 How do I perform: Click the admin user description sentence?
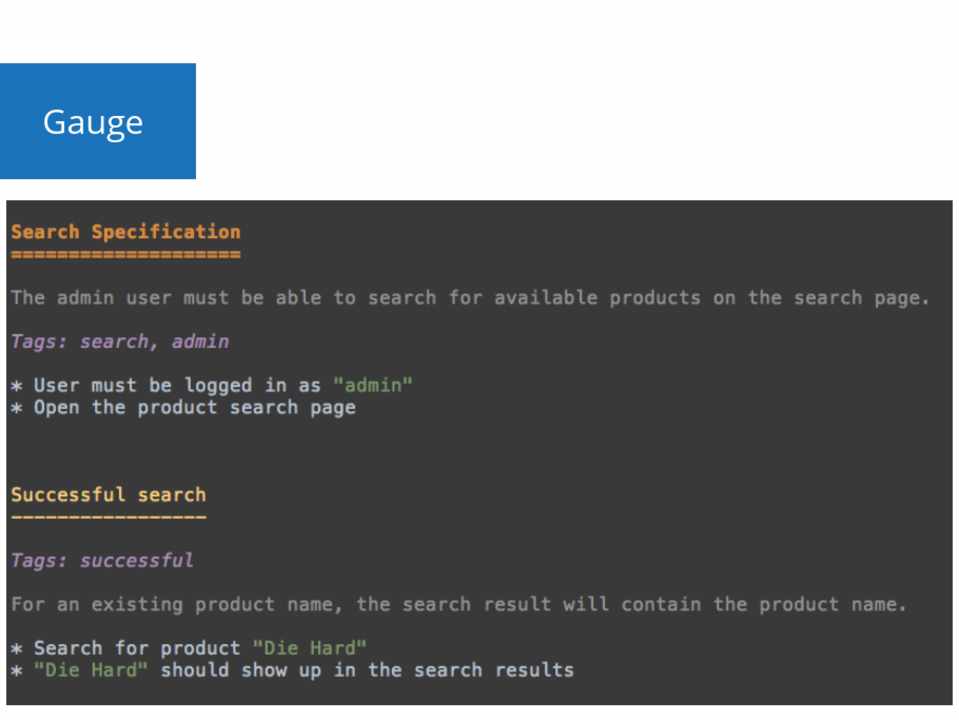point(469,298)
